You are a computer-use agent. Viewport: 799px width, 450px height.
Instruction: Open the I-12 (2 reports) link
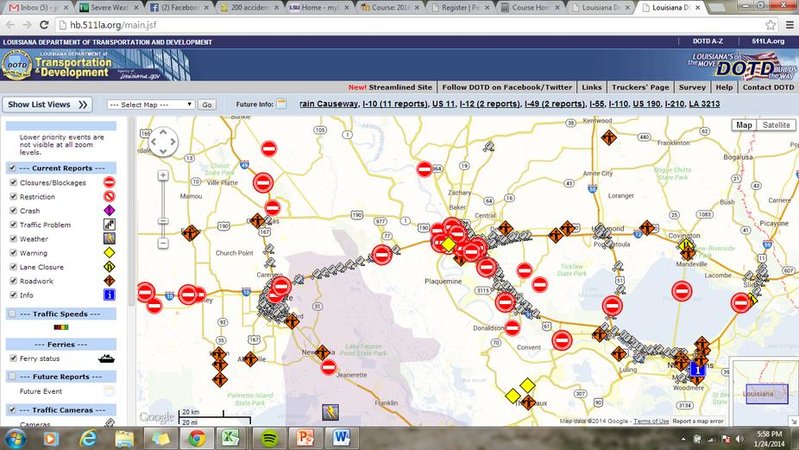click(490, 104)
